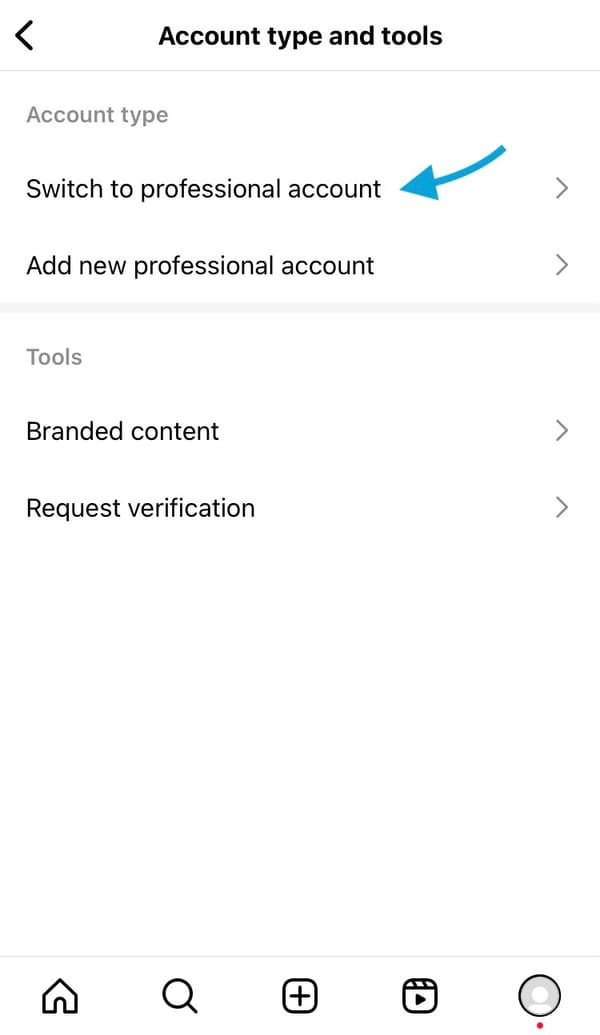Expand the Request verification chevron
The width and height of the screenshot is (600, 1035).
(562, 508)
